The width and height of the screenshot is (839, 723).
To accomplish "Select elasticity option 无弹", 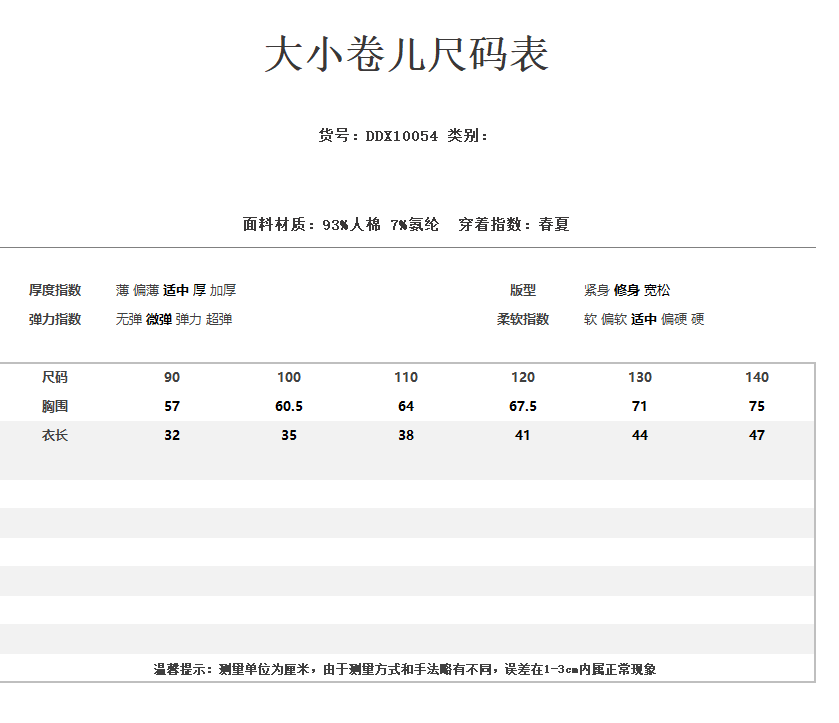I will (129, 319).
